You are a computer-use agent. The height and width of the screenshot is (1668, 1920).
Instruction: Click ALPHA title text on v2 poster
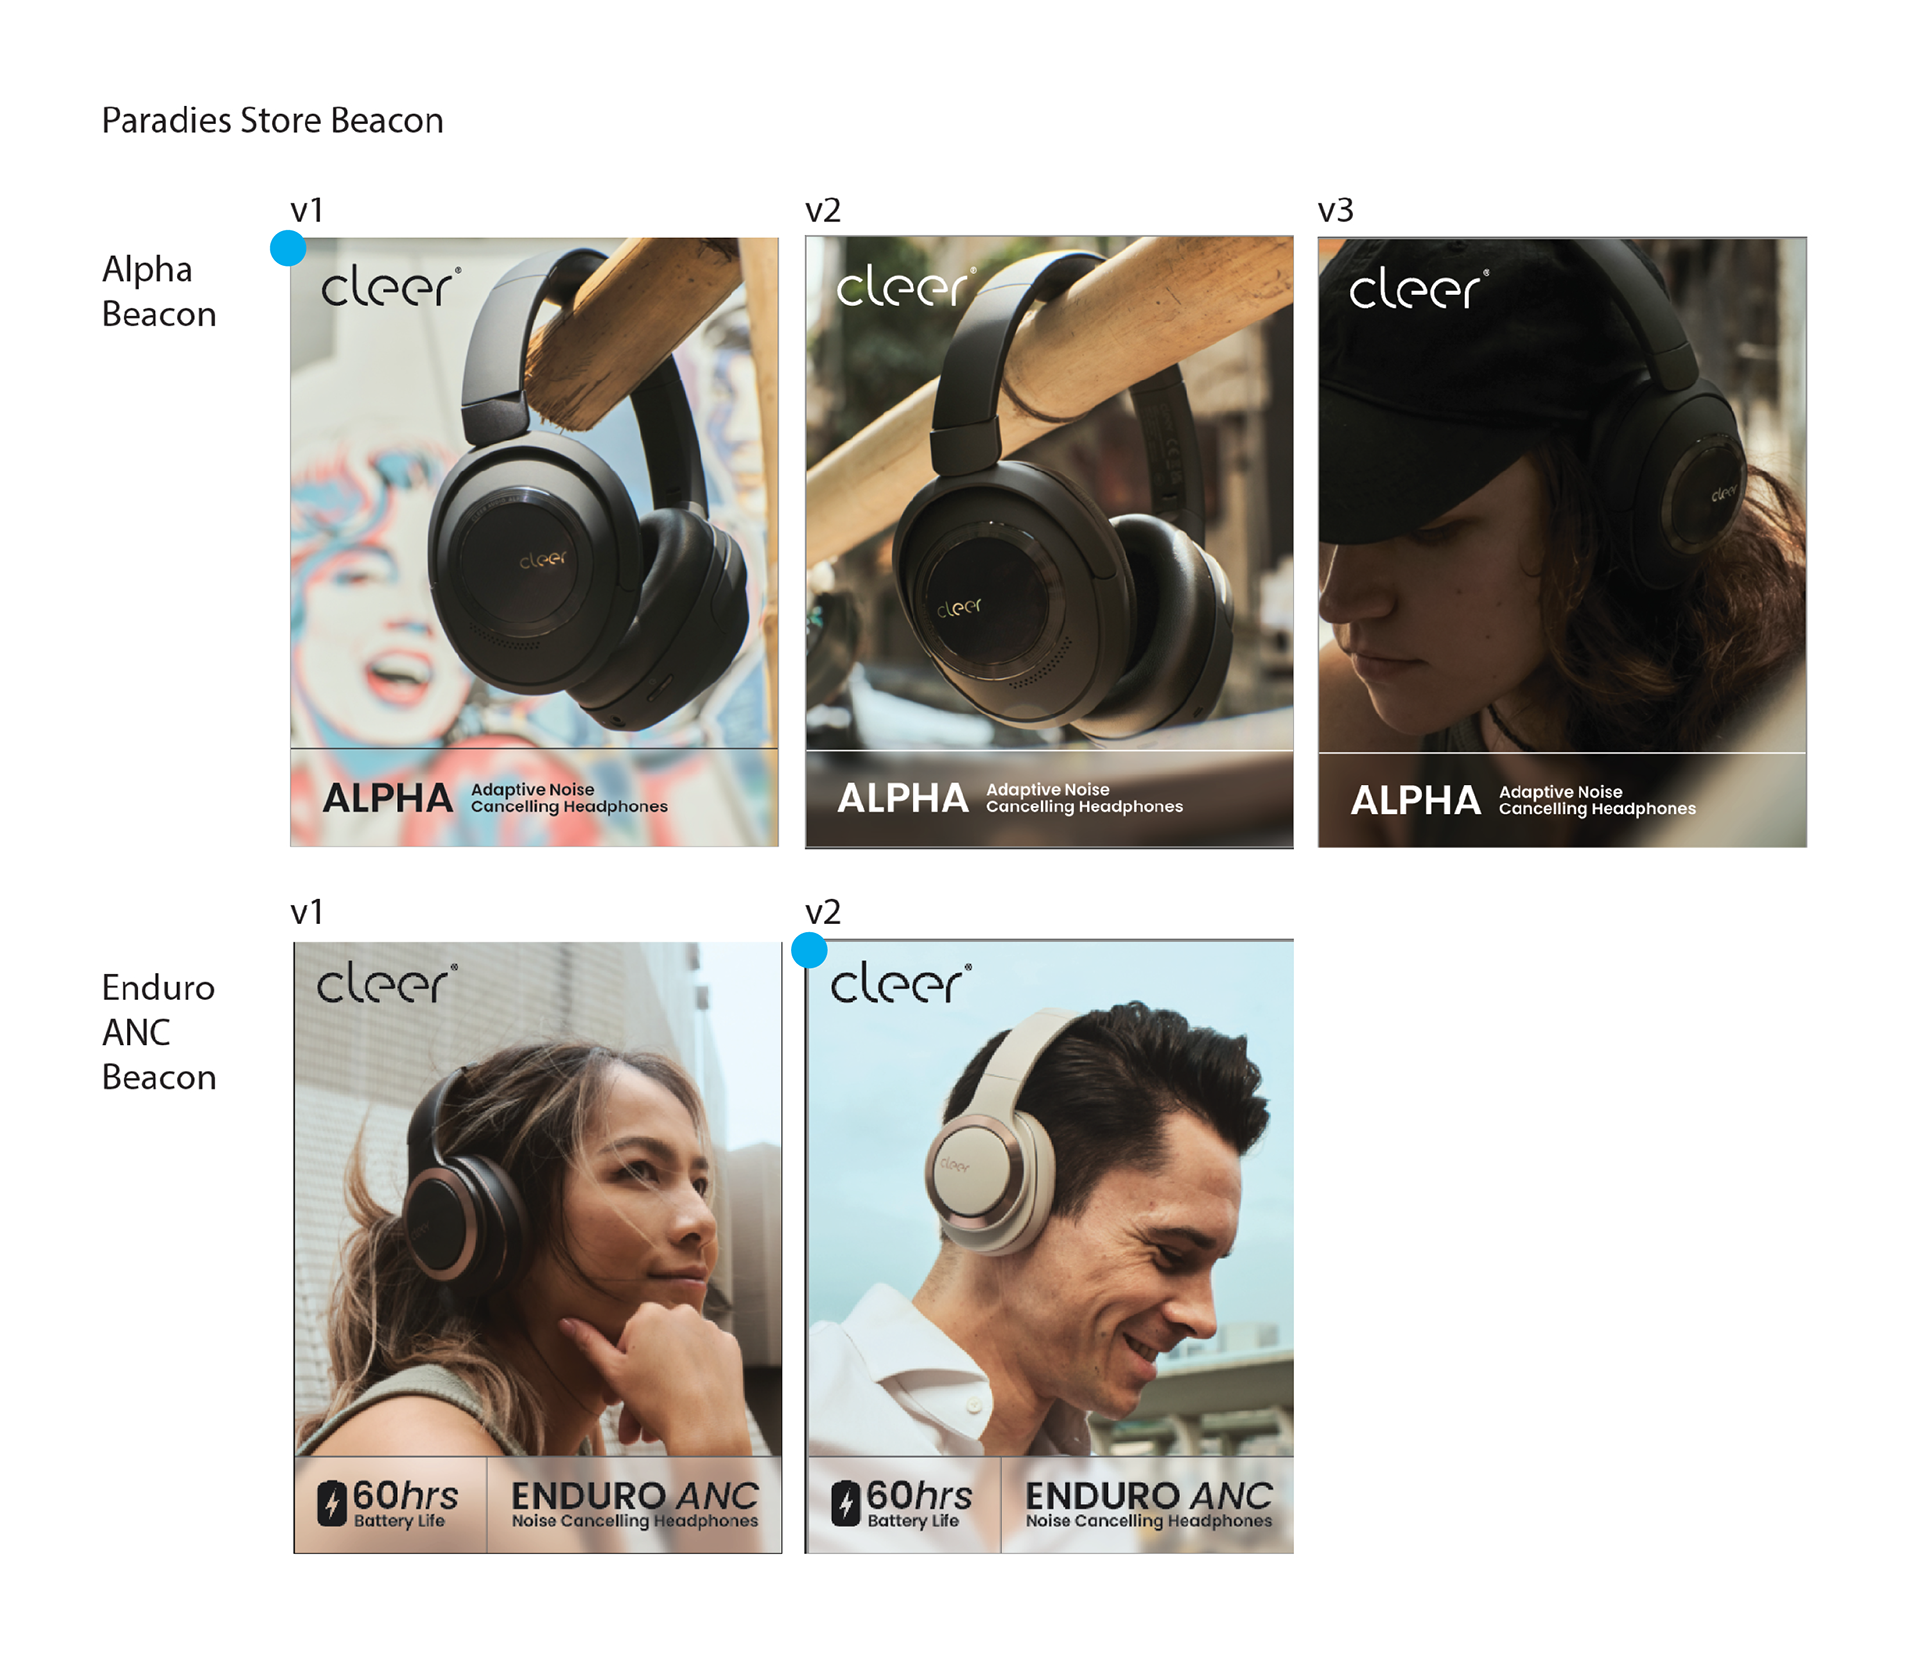902,798
